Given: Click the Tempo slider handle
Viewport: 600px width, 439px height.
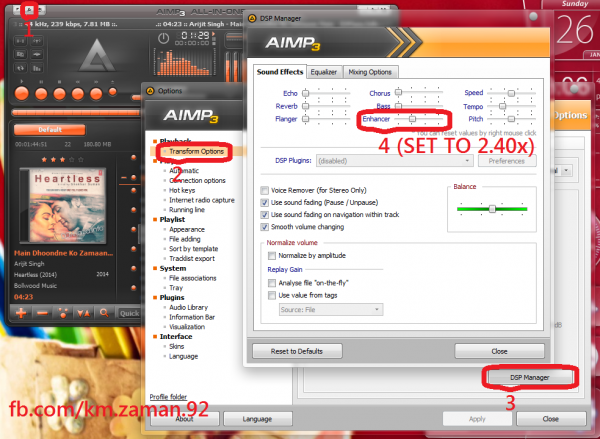Looking at the screenshot, I should 502,106.
